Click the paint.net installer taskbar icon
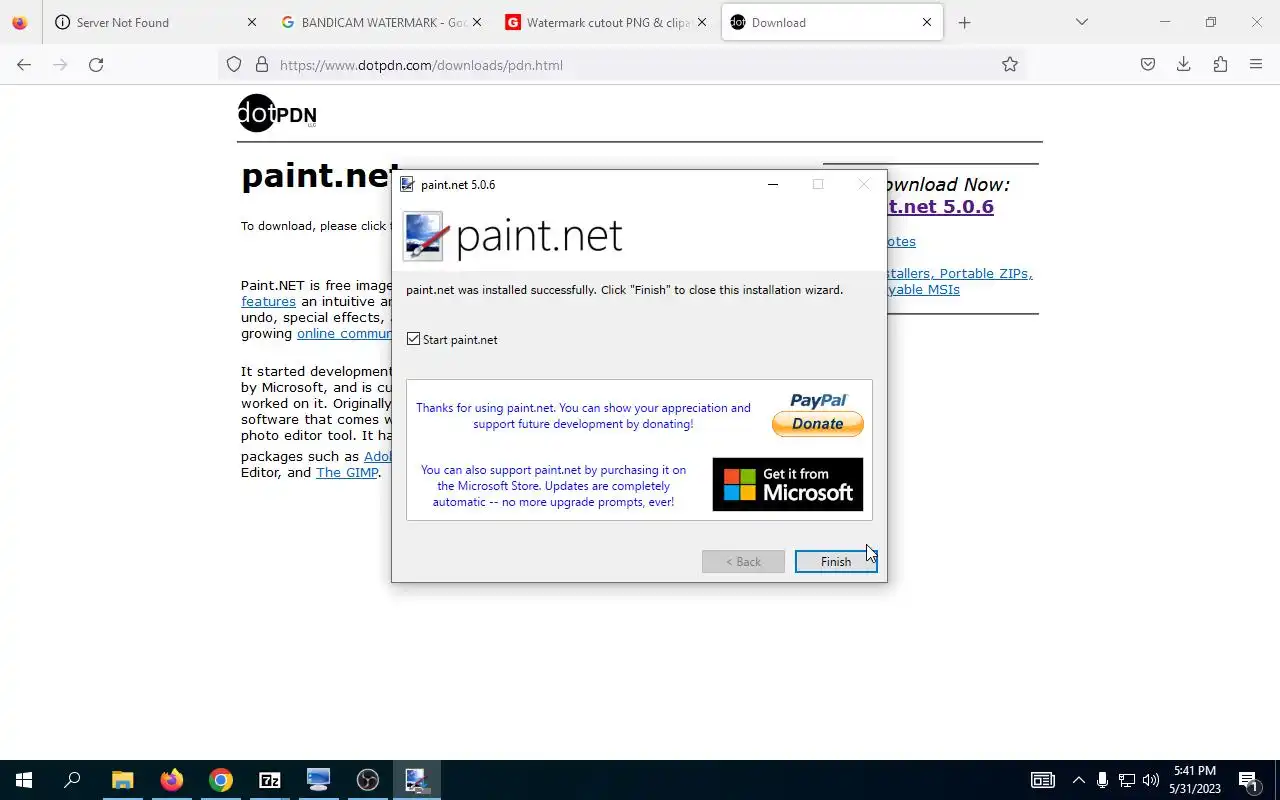This screenshot has width=1280, height=800. 417,780
